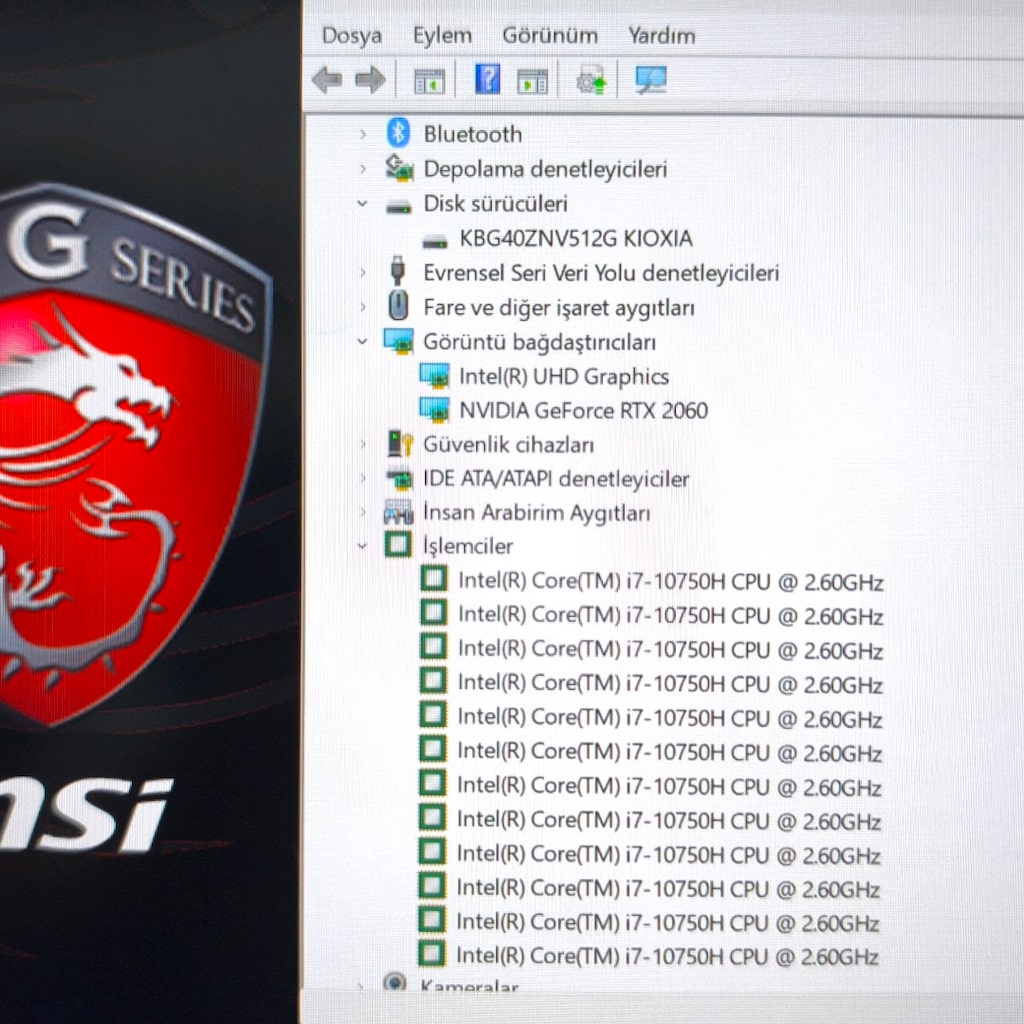This screenshot has height=1024, width=1024.
Task: Open the Eylem menu
Action: (442, 35)
